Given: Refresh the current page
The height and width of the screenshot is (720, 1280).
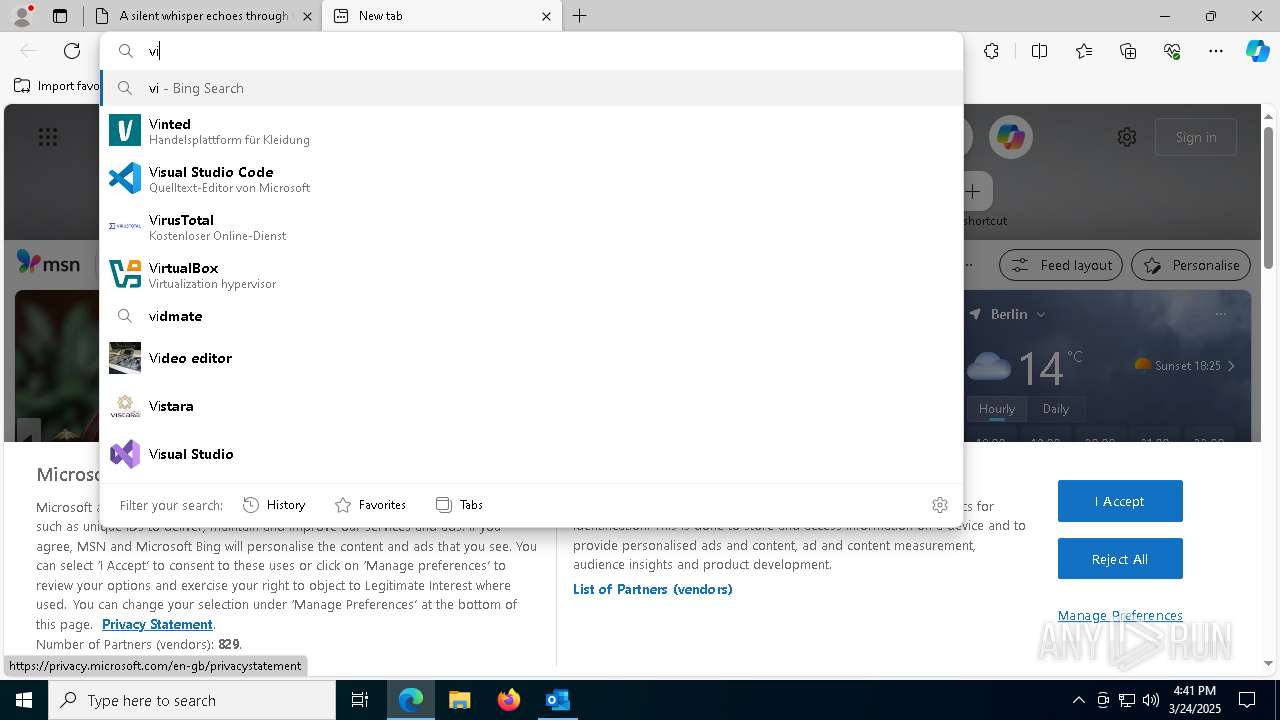Looking at the screenshot, I should point(72,51).
